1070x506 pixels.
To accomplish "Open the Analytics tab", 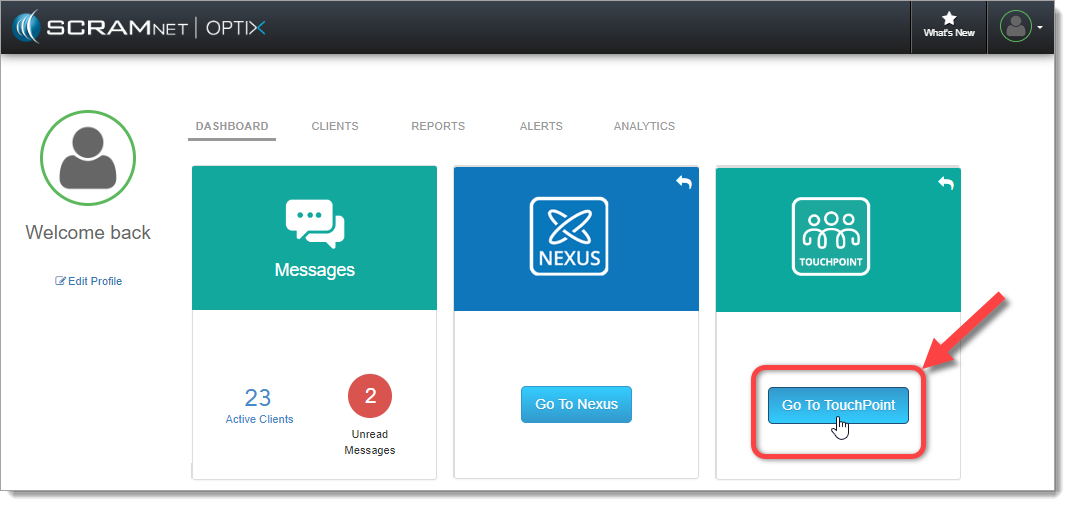I will [644, 126].
